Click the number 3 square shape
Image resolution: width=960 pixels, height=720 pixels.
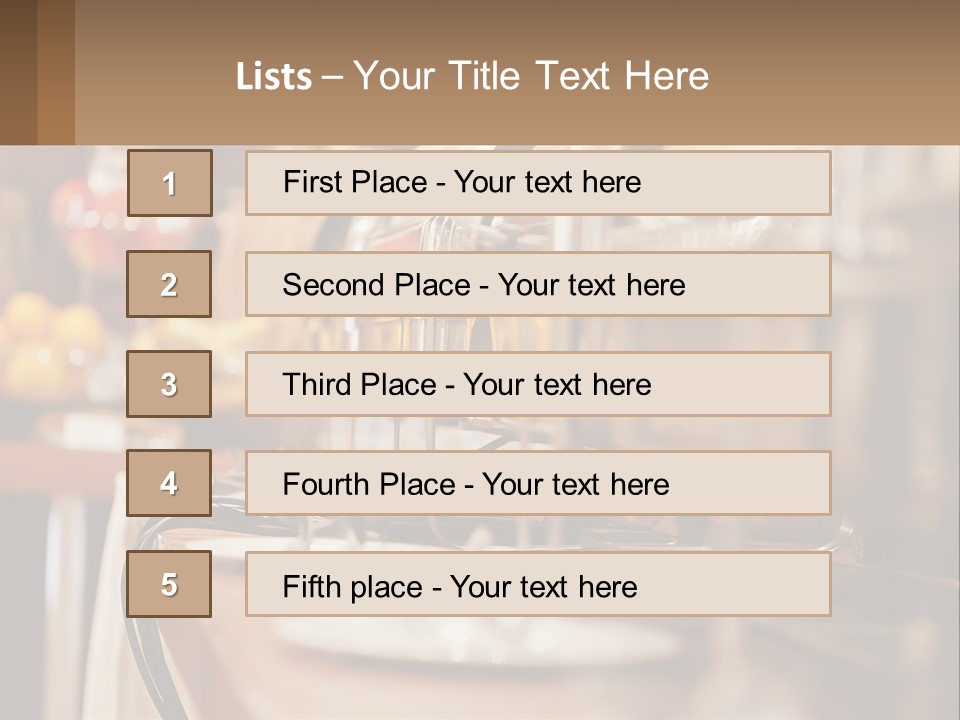[x=169, y=384]
